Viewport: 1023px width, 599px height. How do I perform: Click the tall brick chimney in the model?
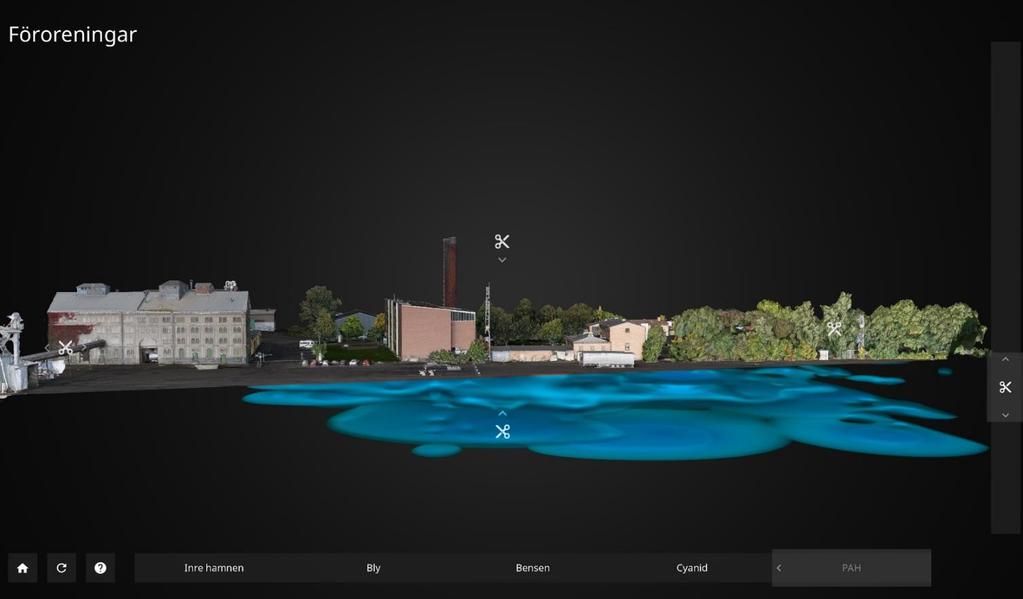(450, 272)
